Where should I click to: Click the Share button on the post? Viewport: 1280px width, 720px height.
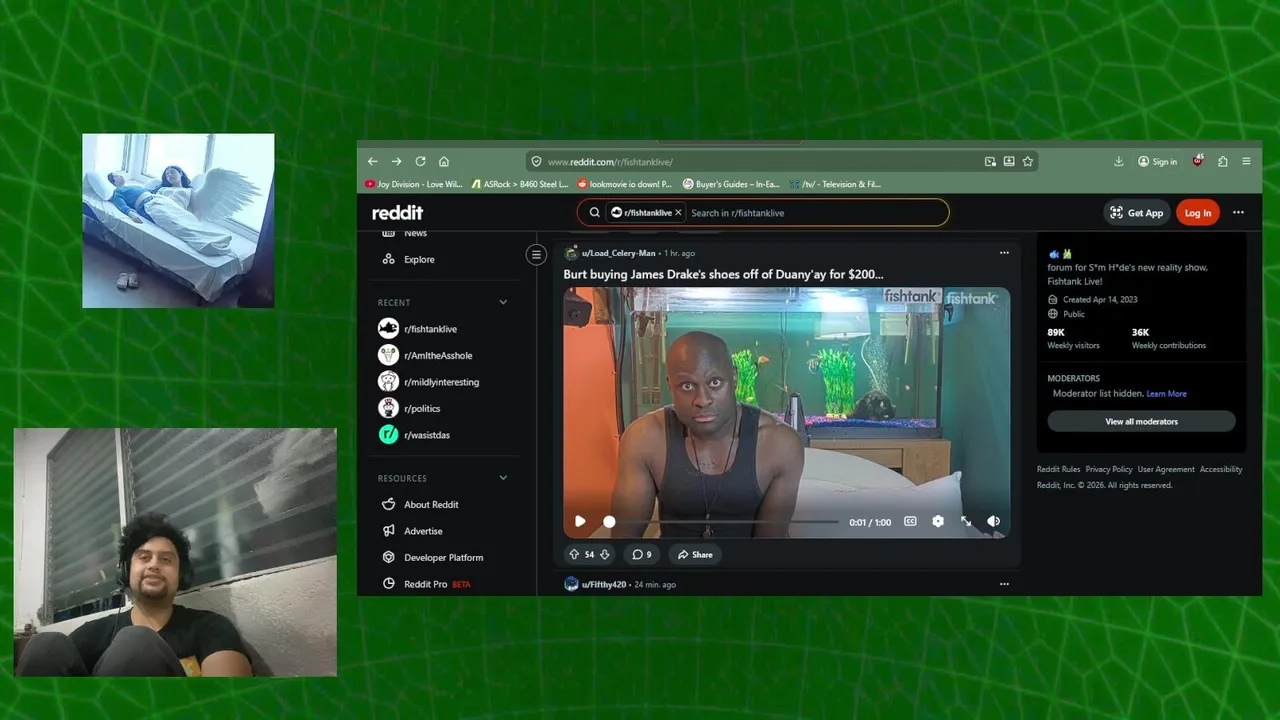(x=694, y=554)
